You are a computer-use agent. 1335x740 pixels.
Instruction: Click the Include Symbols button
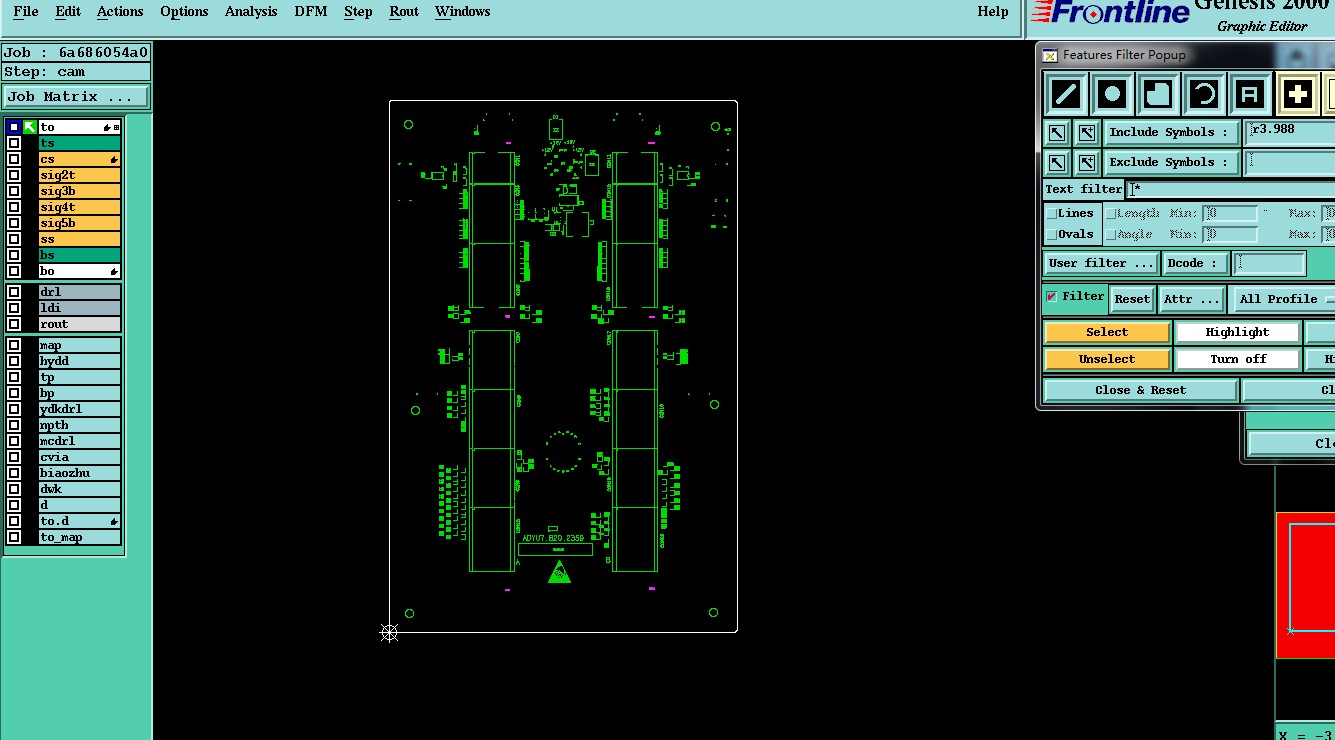[x=1170, y=132]
